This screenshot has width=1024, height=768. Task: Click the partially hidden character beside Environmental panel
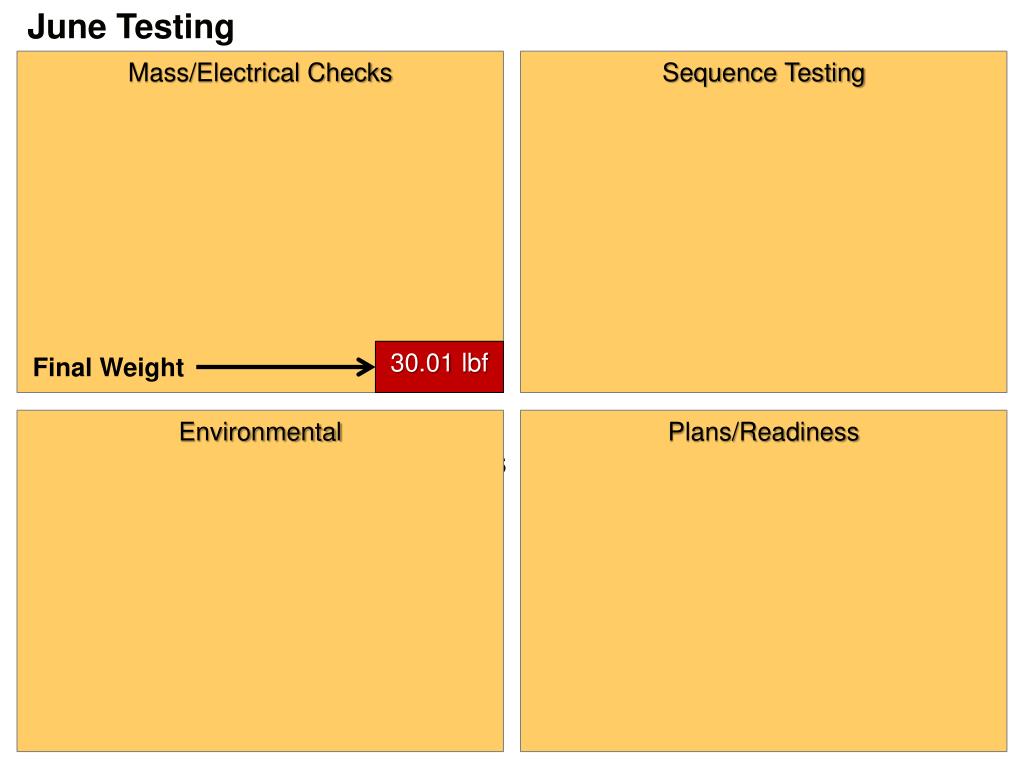[x=505, y=465]
